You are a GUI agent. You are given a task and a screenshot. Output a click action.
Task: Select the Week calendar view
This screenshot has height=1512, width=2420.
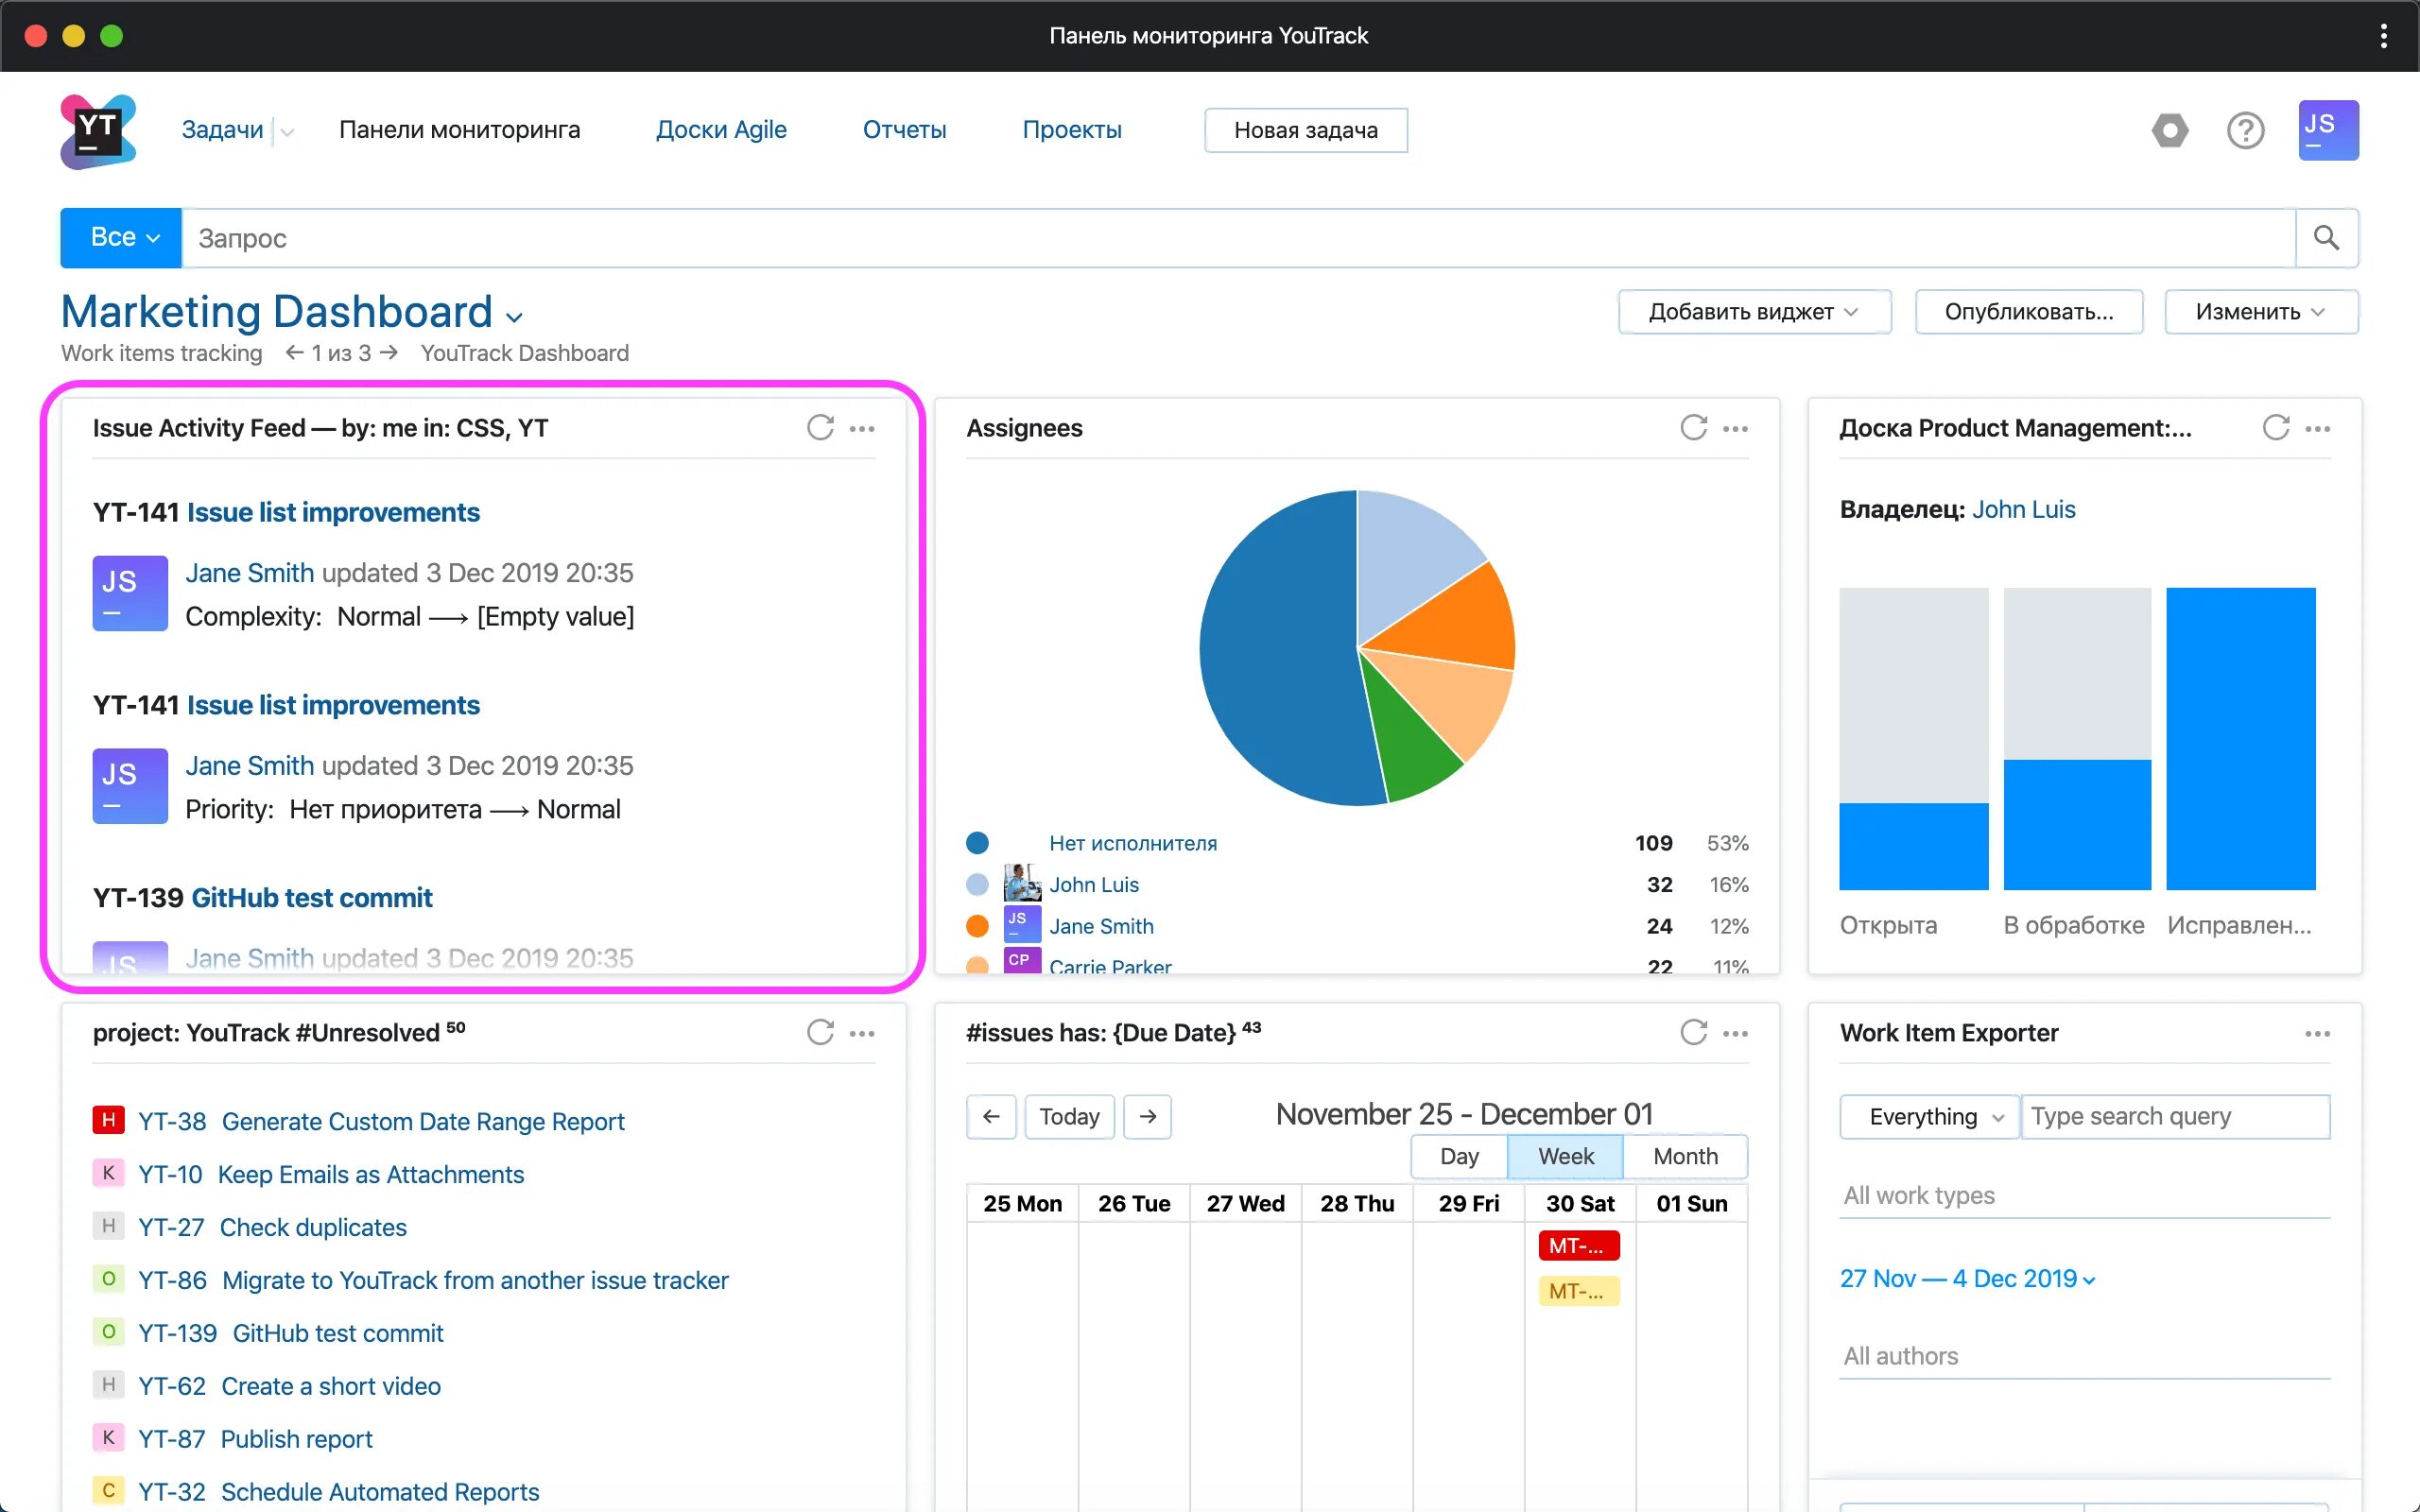click(1566, 1156)
